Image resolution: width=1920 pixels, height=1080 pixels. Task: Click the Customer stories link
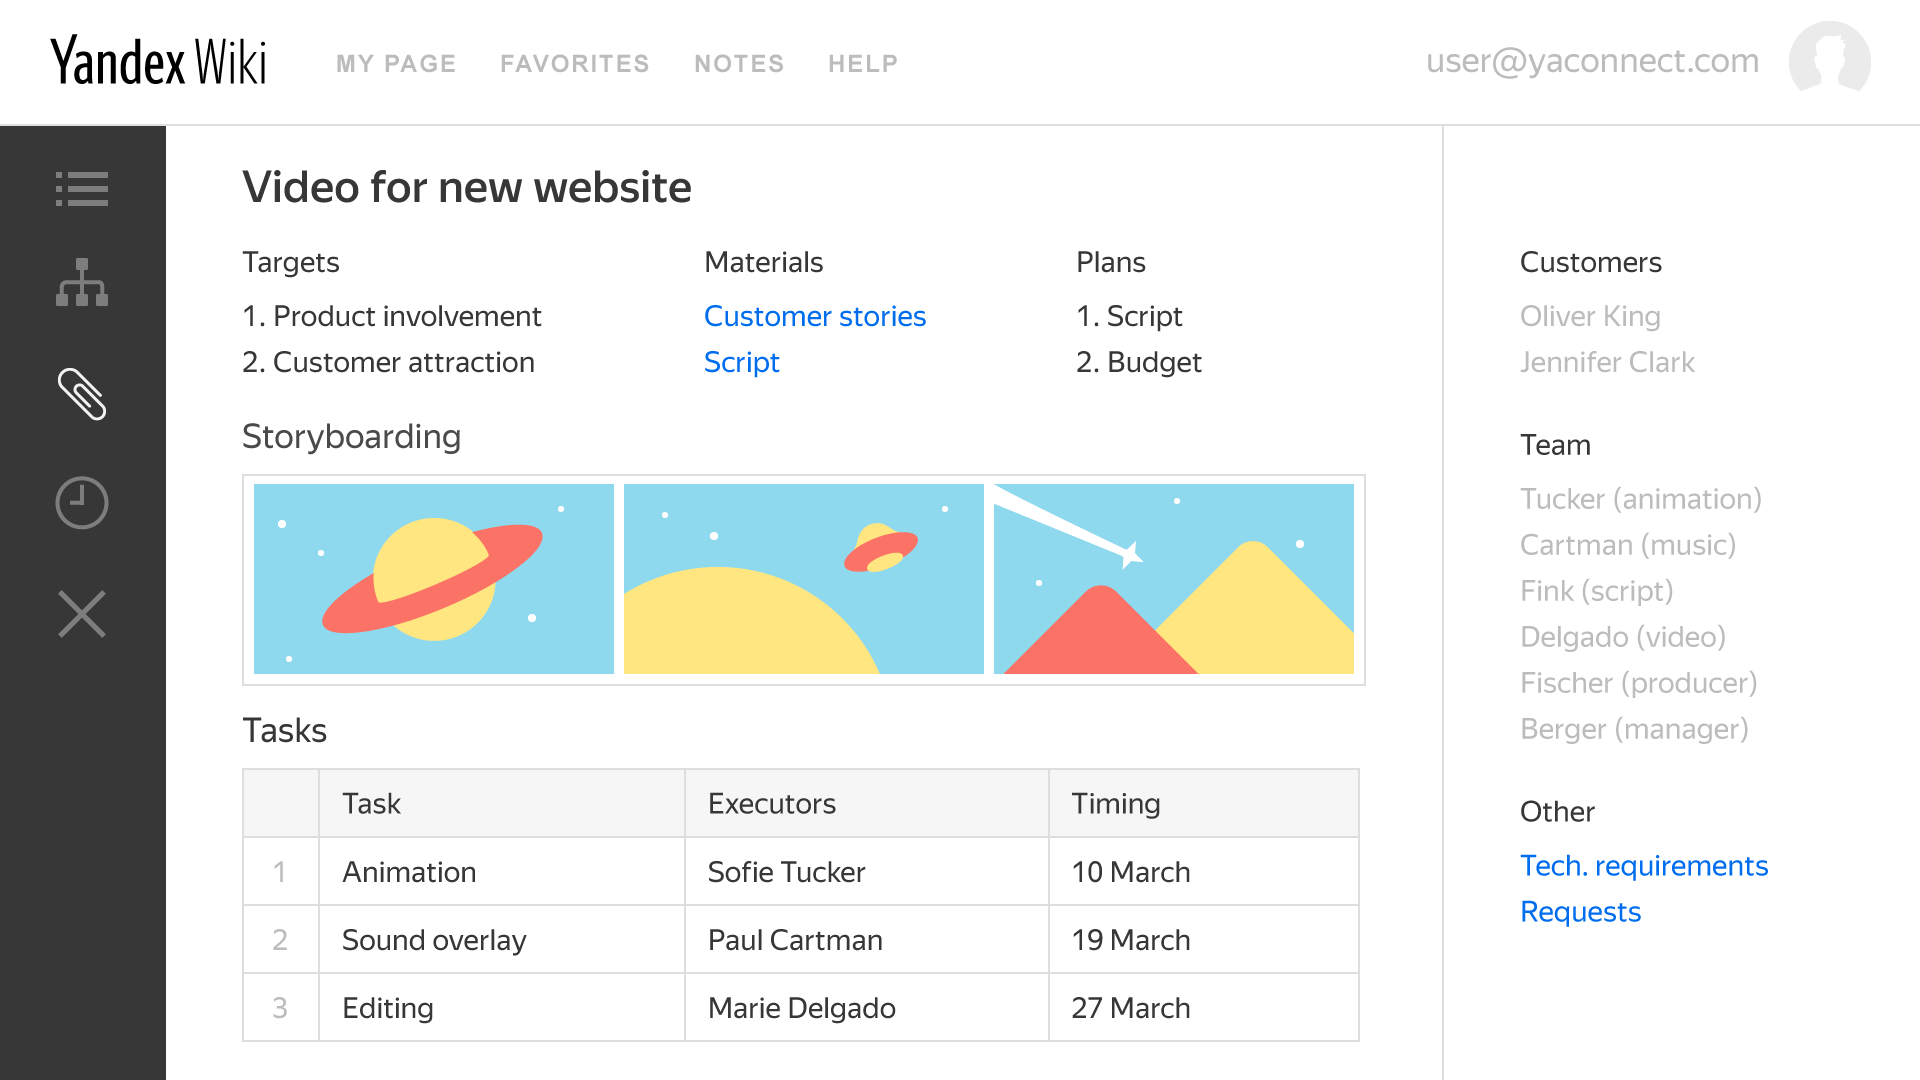(x=815, y=316)
